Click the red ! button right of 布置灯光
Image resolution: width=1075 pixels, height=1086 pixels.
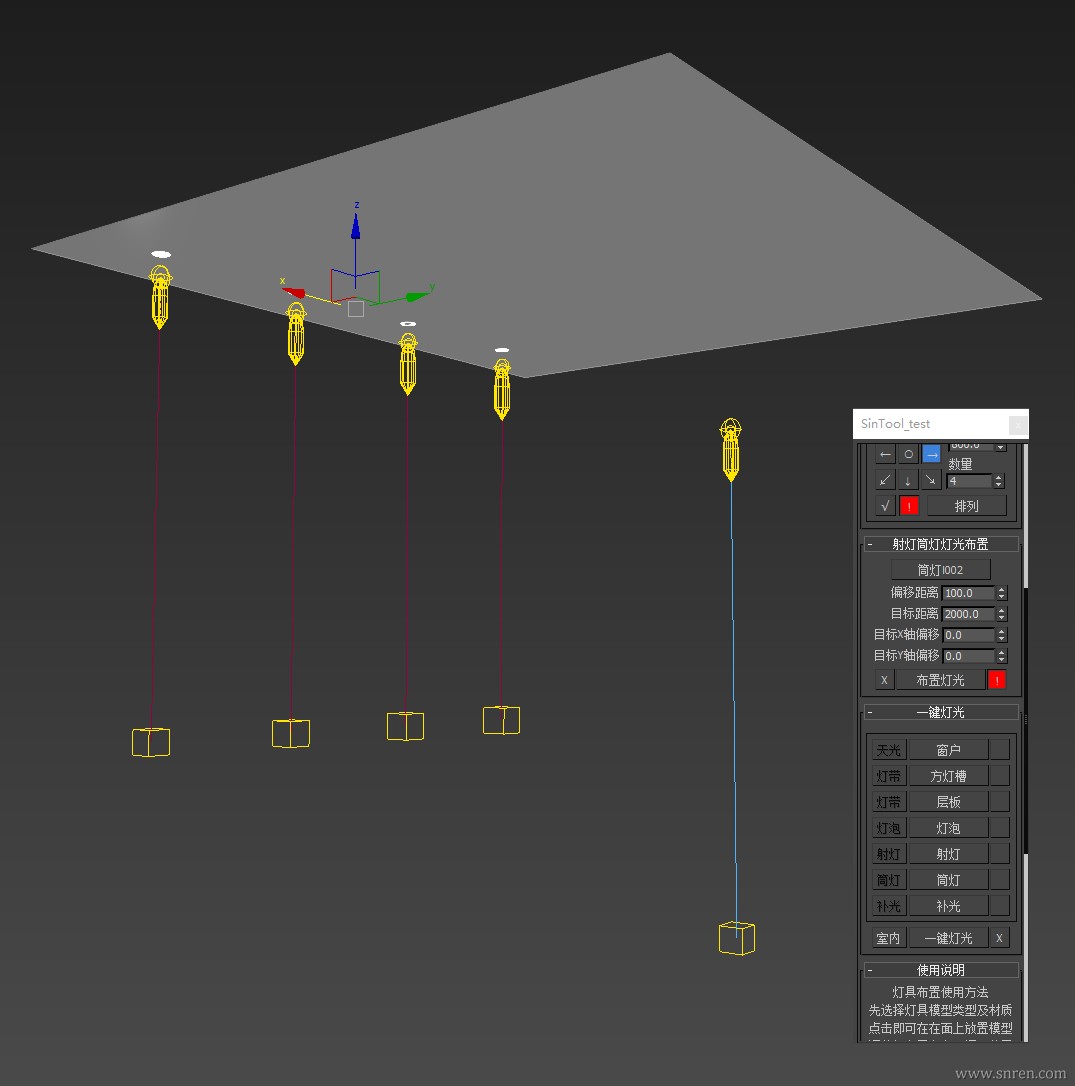997,680
